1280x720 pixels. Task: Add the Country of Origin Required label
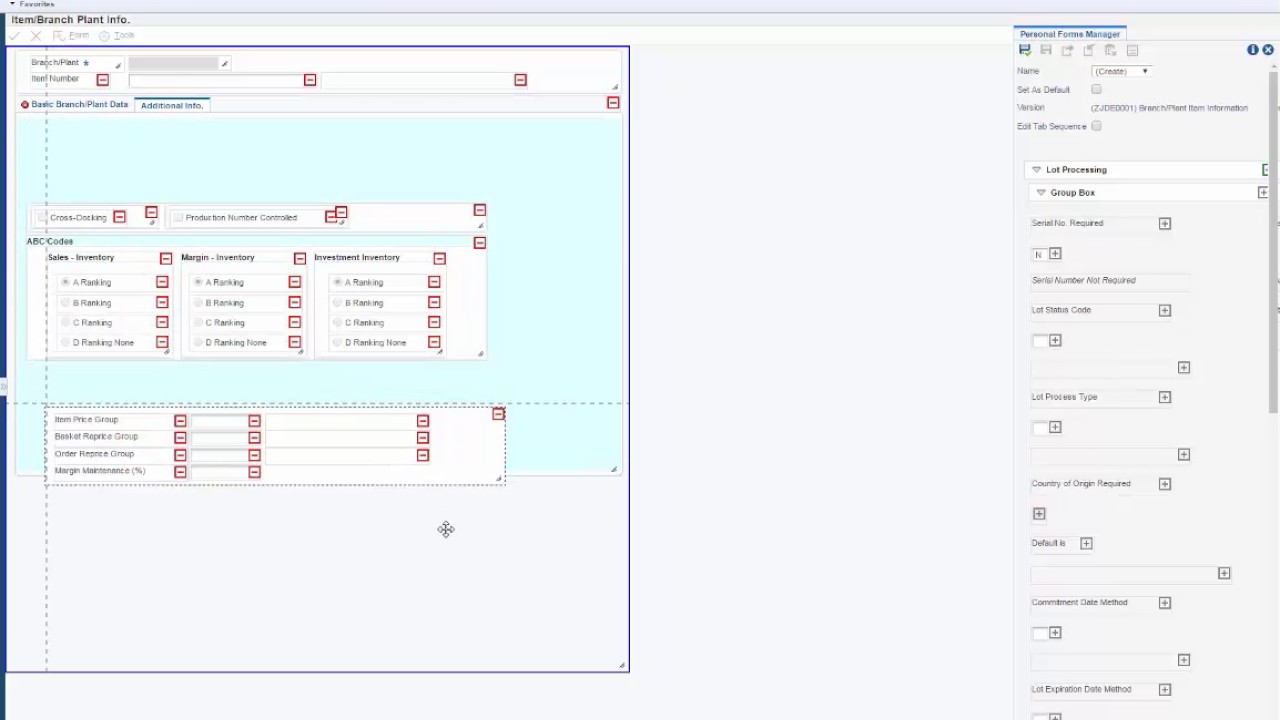point(1165,484)
